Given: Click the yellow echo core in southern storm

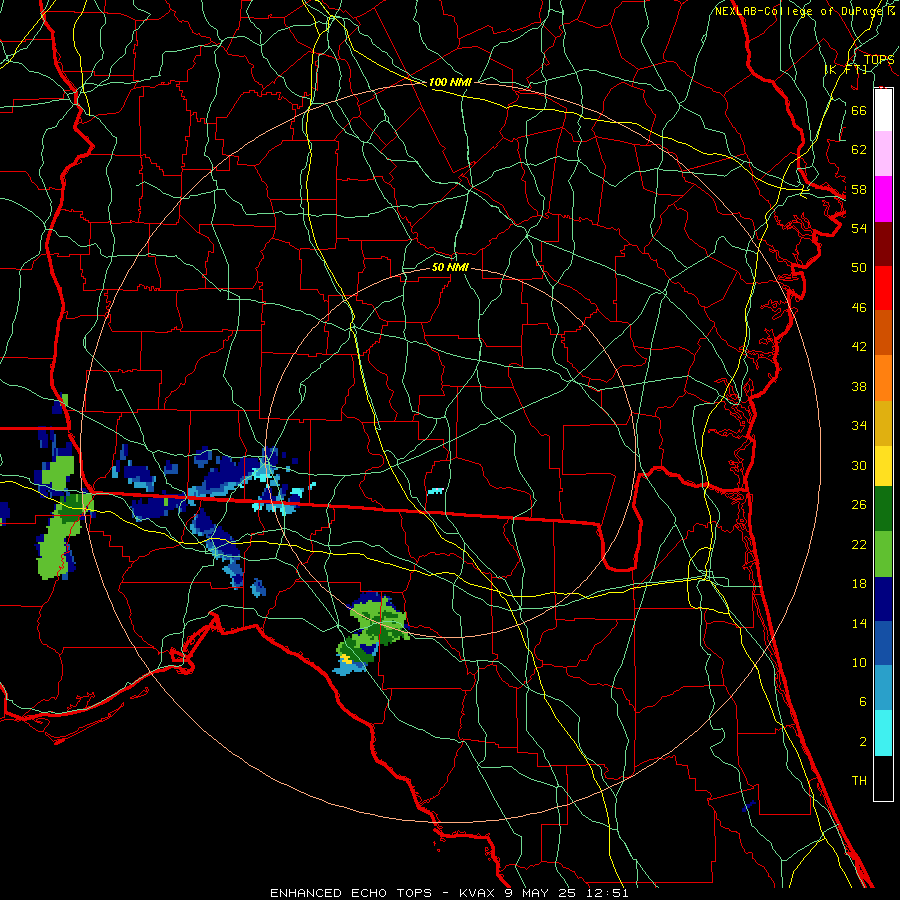Looking at the screenshot, I should pyautogui.click(x=346, y=659).
